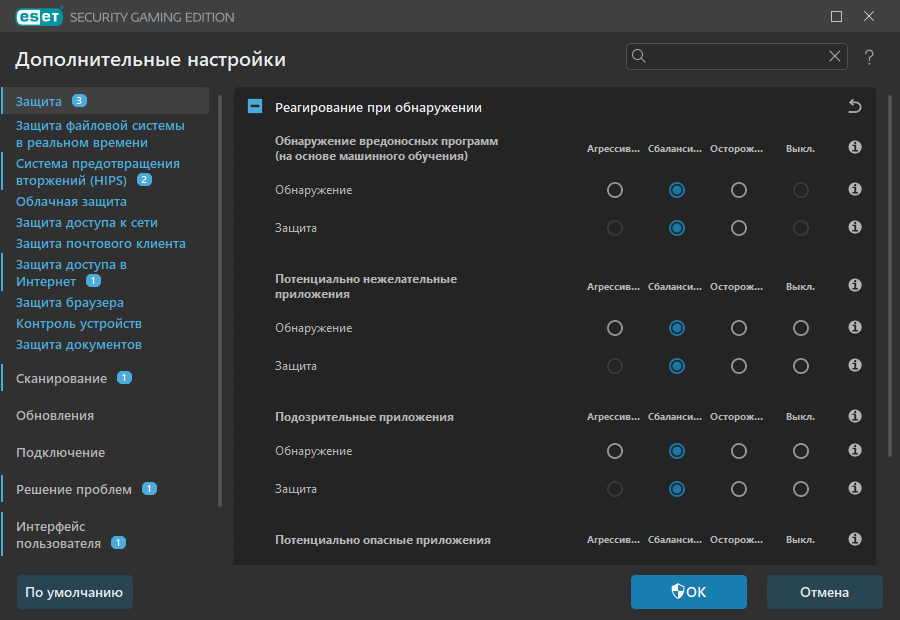The height and width of the screenshot is (620, 900).
Task: Maximize the ESET settings window
Action: pos(836,17)
